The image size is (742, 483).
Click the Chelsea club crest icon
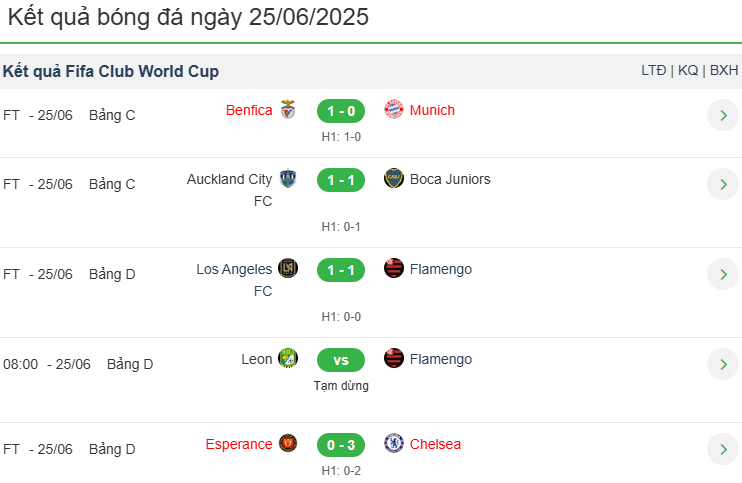click(394, 443)
